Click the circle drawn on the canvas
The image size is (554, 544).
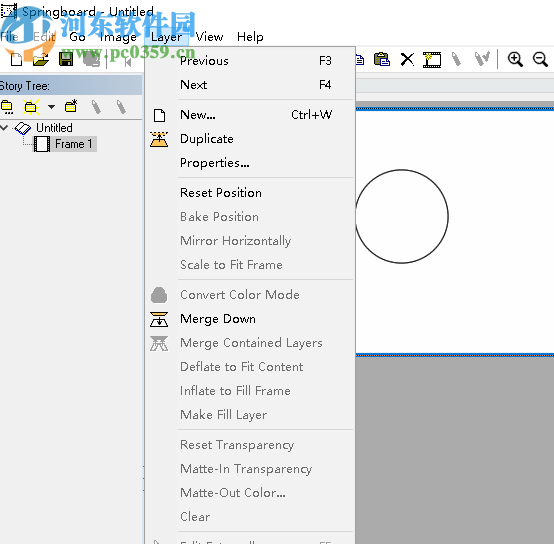pyautogui.click(x=402, y=217)
